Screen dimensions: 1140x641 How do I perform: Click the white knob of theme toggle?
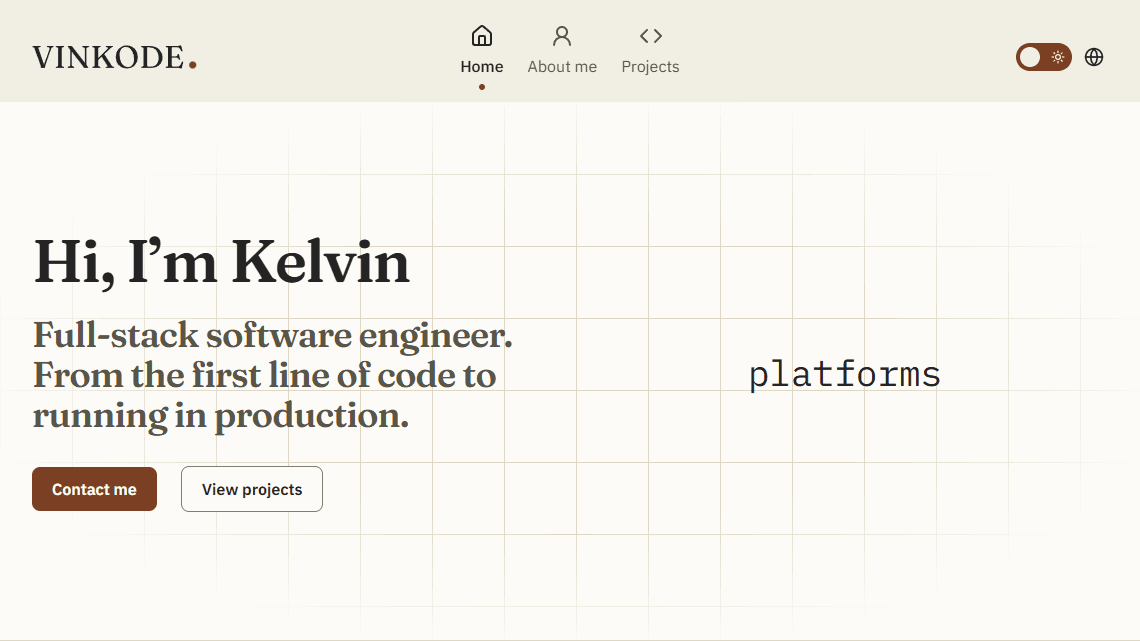coord(1029,57)
